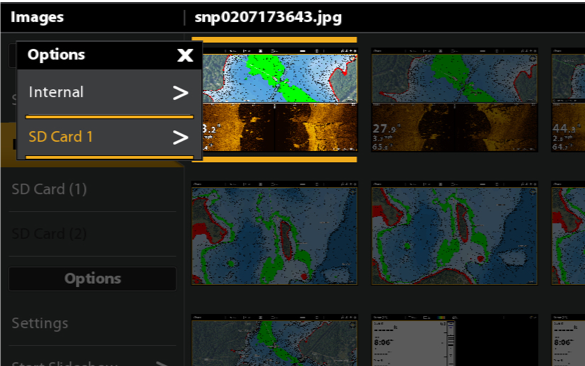
Task: Open SD Card (2) in sidebar
Action: pos(92,234)
